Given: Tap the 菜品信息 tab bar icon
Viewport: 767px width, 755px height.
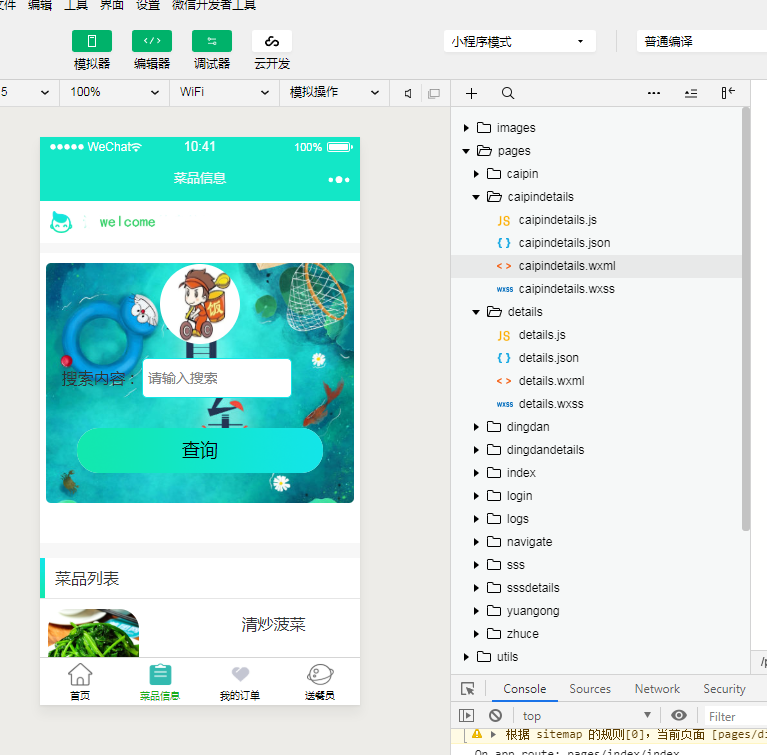Looking at the screenshot, I should point(160,675).
